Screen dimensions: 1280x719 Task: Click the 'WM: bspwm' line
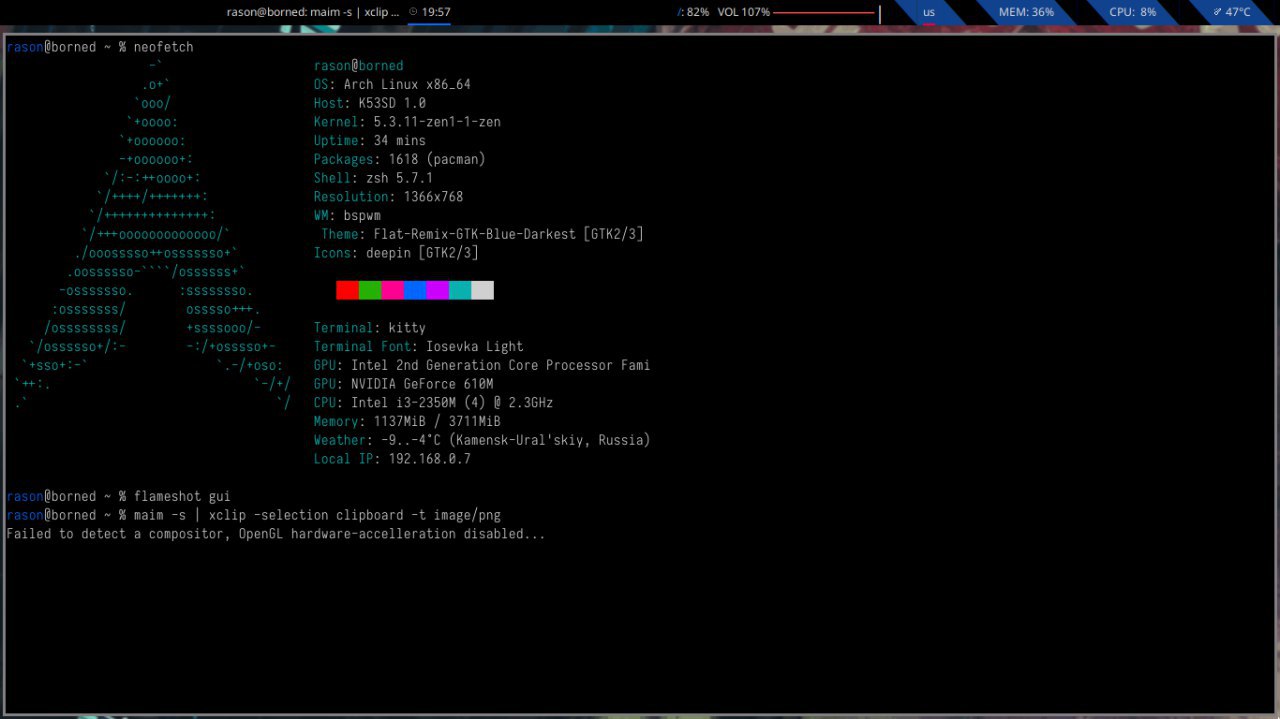[347, 215]
